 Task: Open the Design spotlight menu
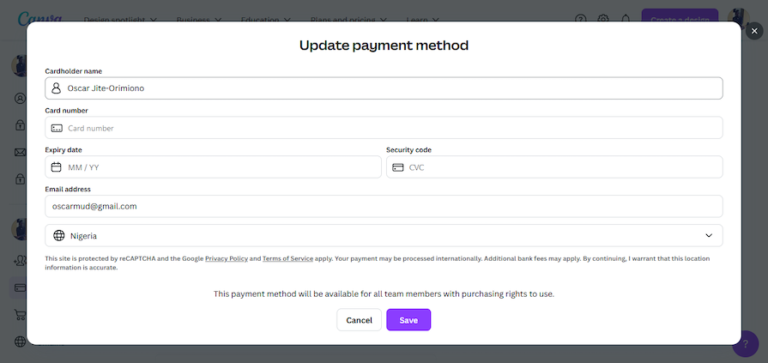pyautogui.click(x=120, y=20)
